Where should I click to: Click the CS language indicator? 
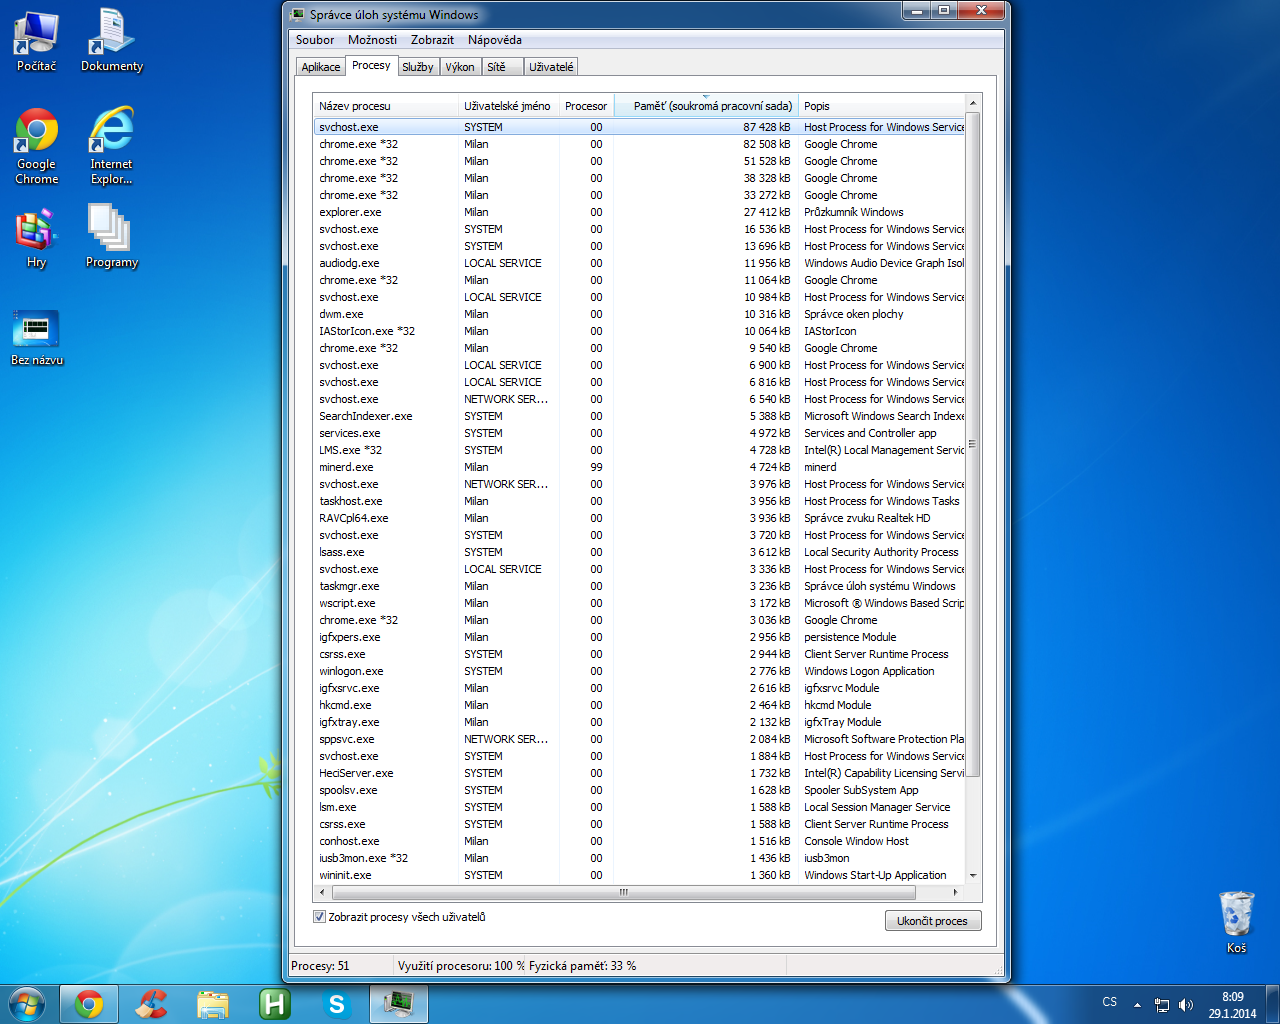(x=1110, y=1002)
